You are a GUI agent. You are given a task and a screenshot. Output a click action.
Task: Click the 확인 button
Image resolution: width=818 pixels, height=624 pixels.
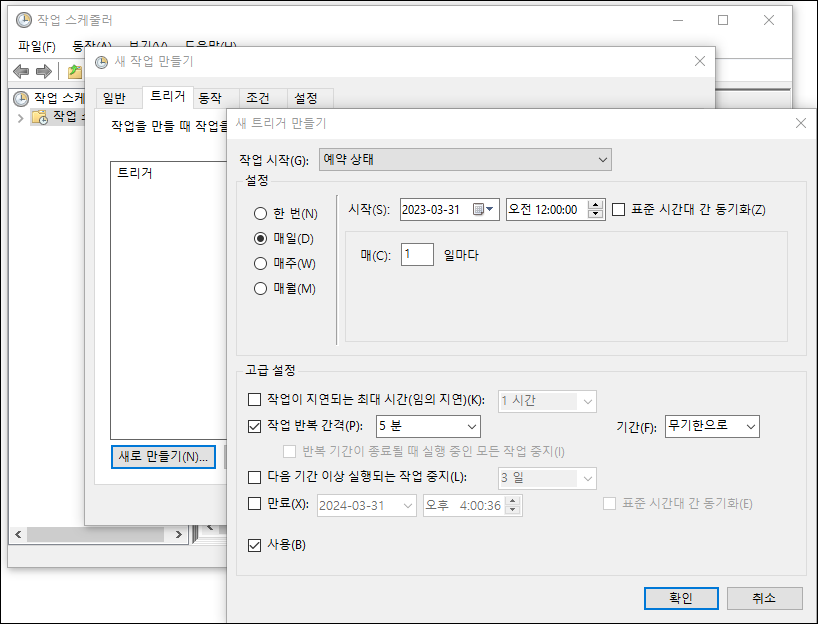tap(680, 598)
